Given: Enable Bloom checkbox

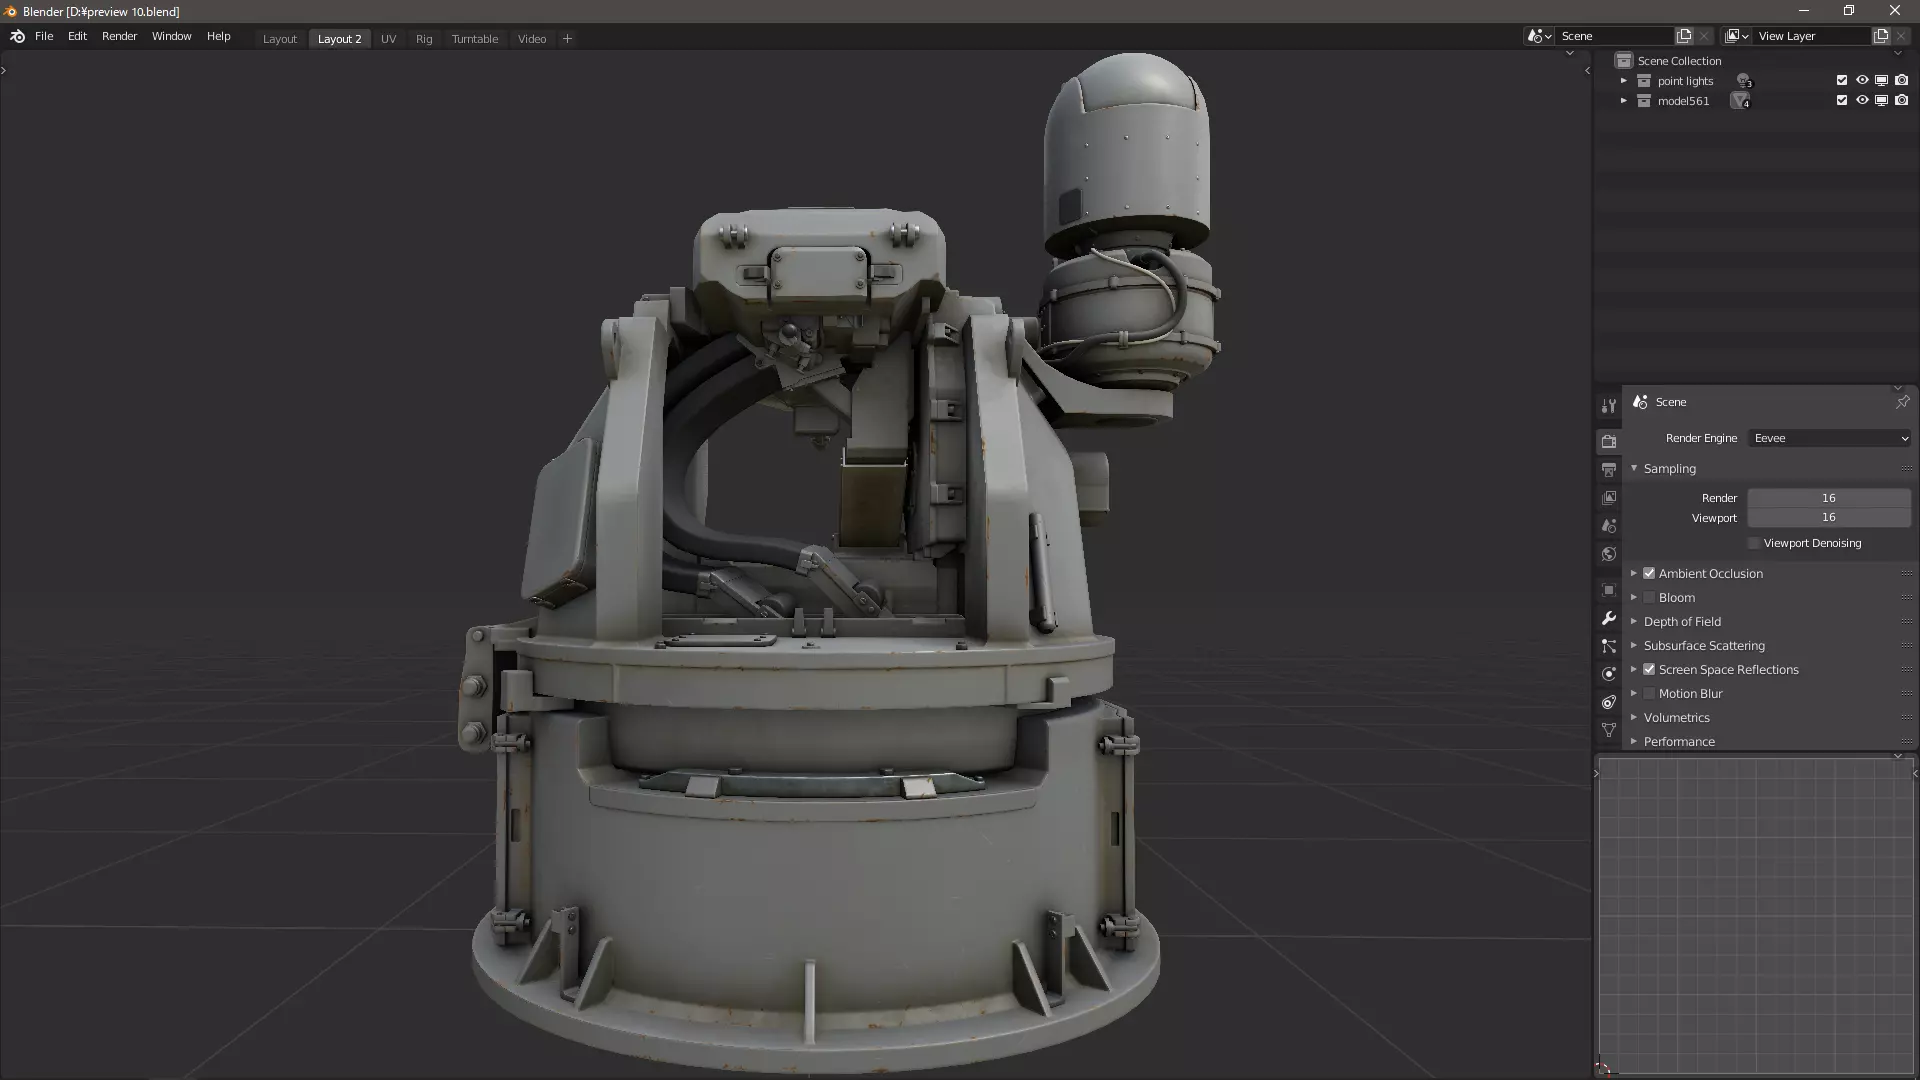Looking at the screenshot, I should [x=1649, y=597].
